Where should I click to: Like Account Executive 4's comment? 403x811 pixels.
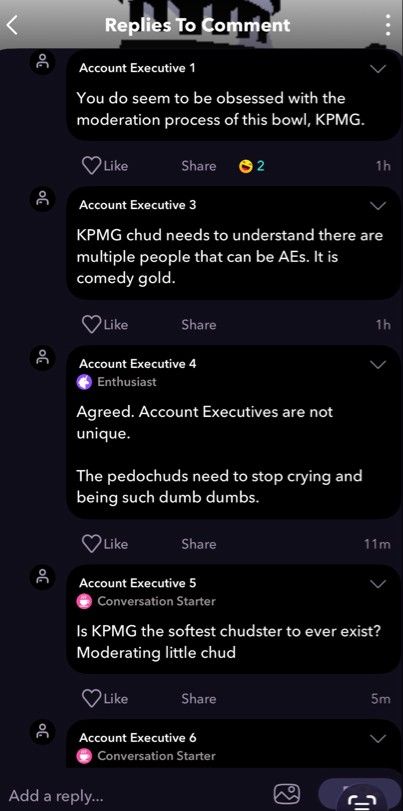point(105,544)
